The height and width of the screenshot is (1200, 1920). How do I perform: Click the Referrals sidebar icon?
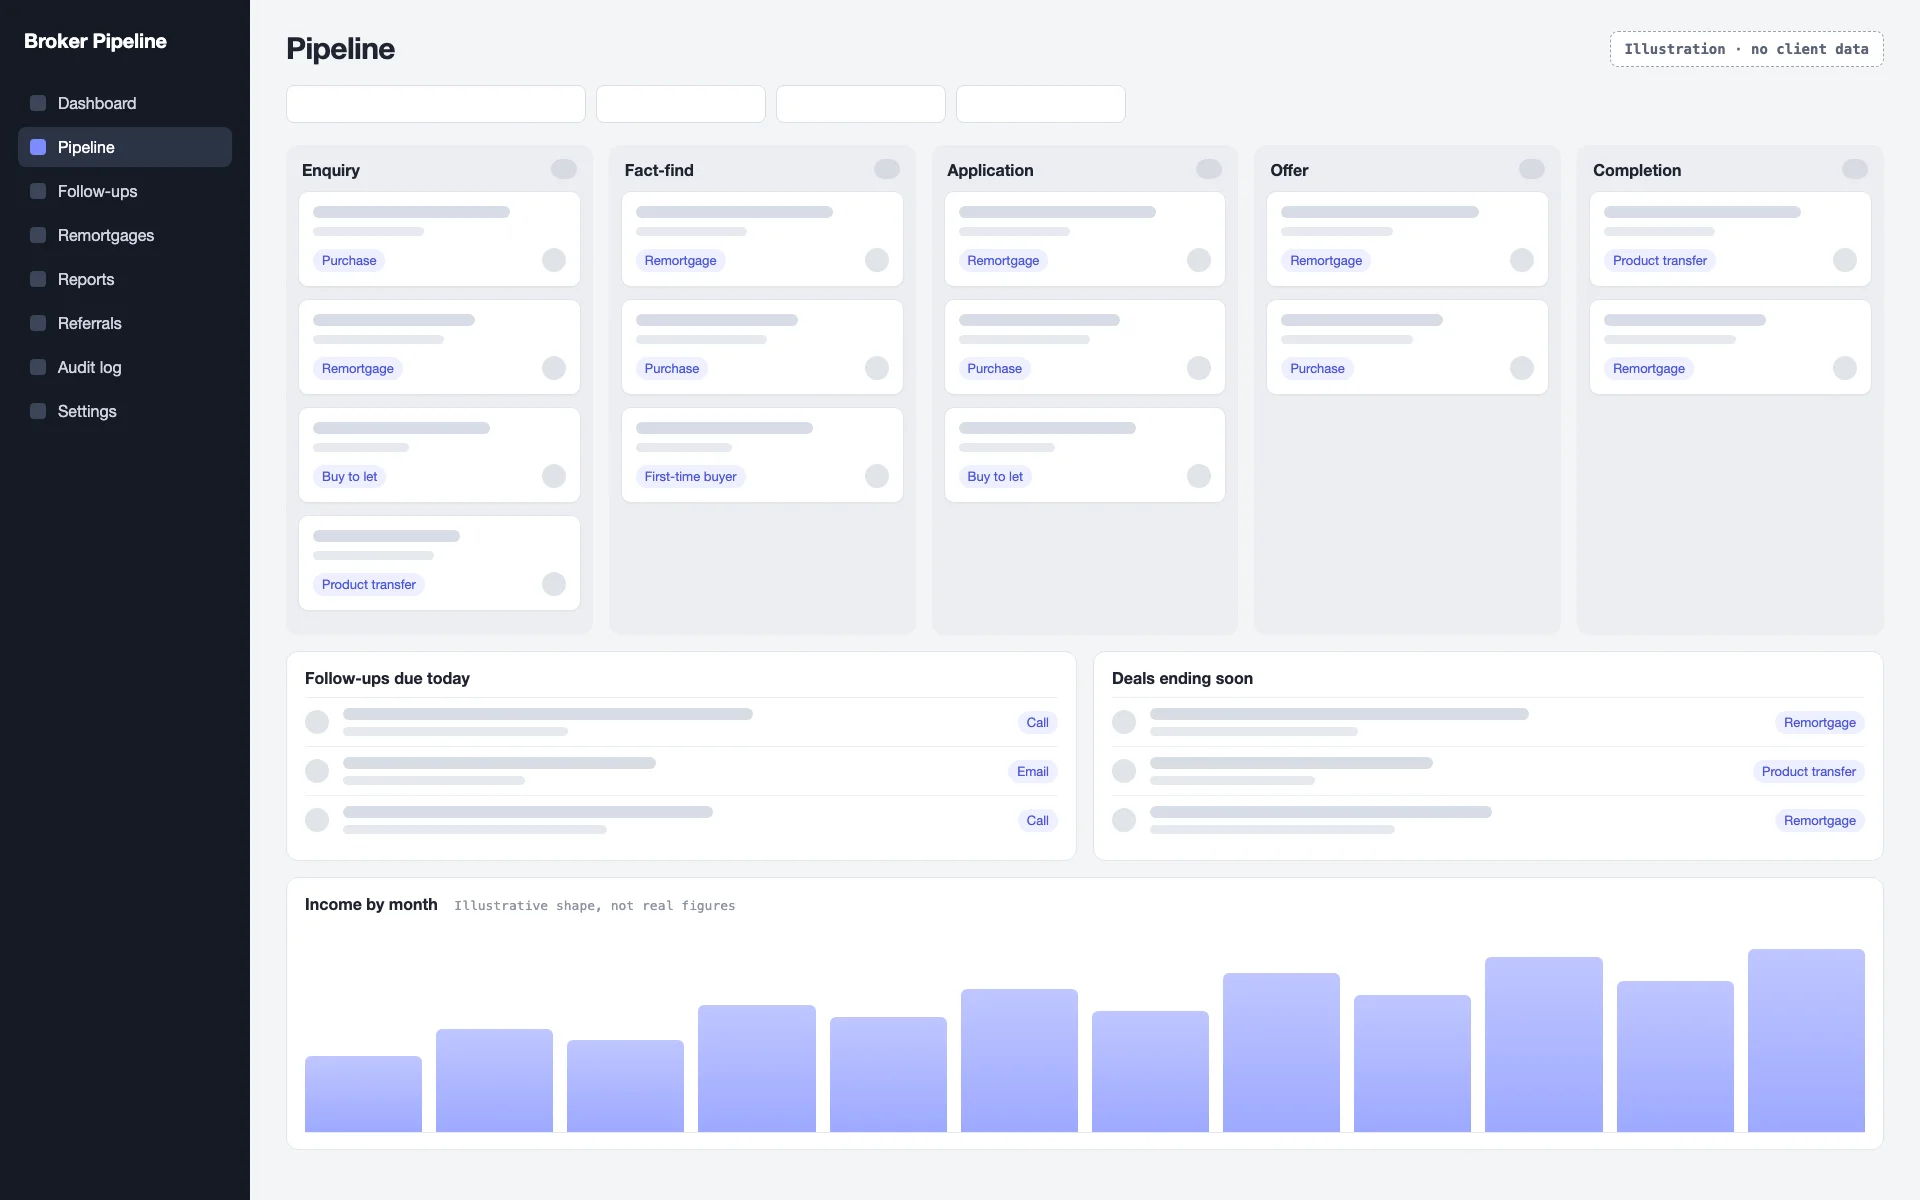38,323
